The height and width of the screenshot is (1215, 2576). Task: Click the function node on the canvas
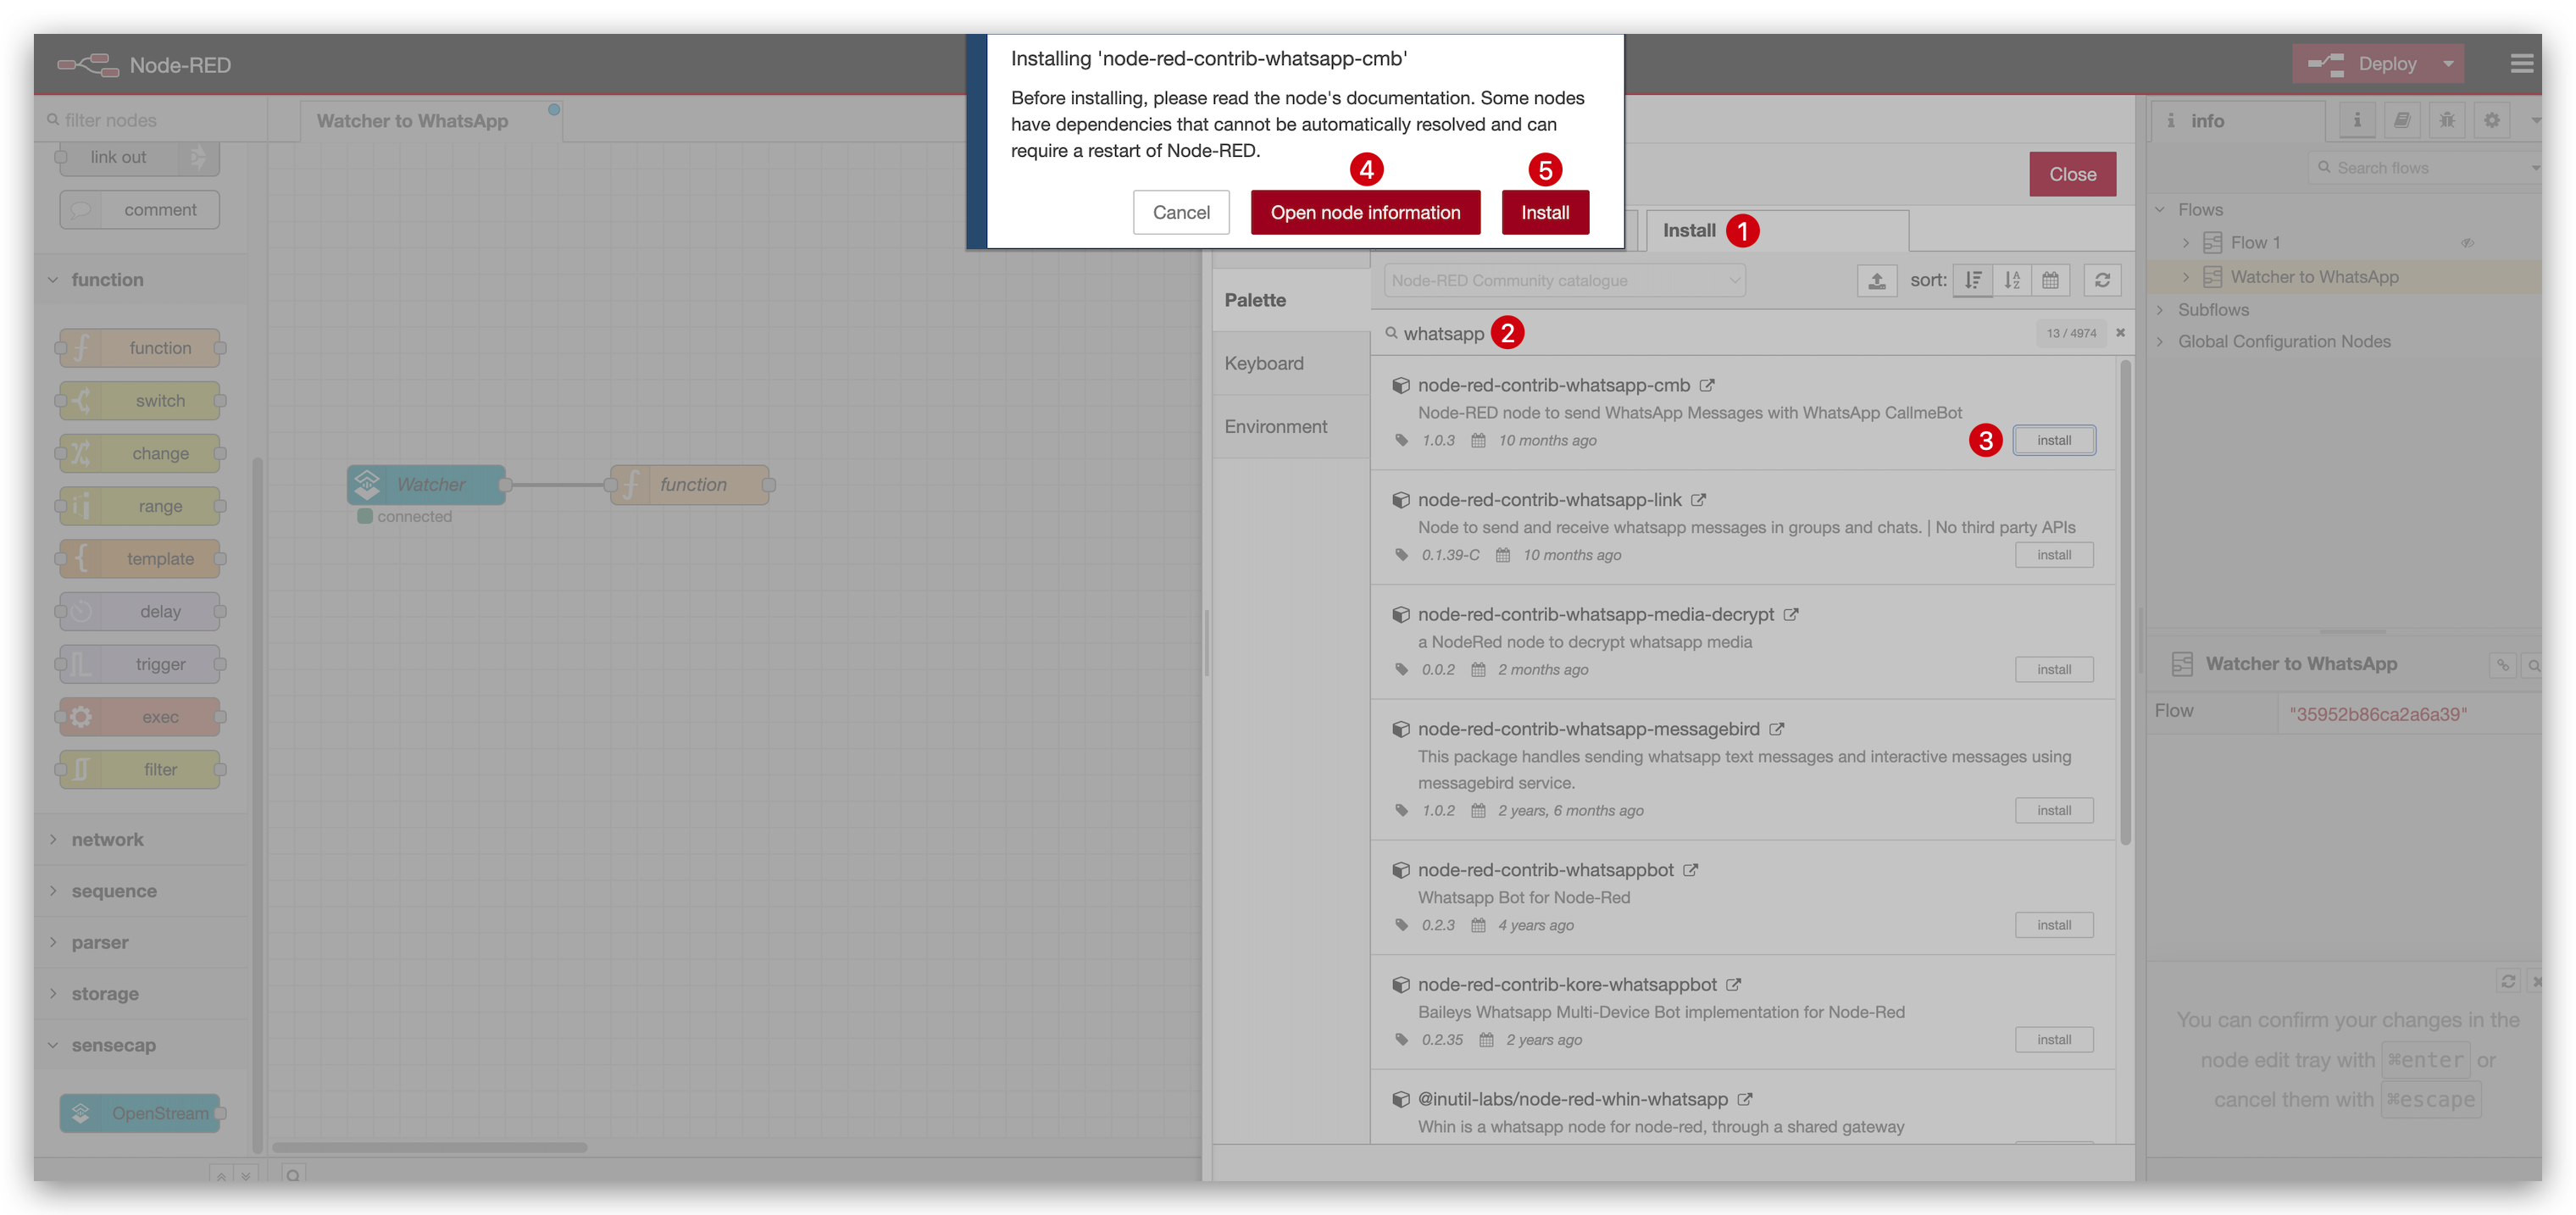click(690, 485)
